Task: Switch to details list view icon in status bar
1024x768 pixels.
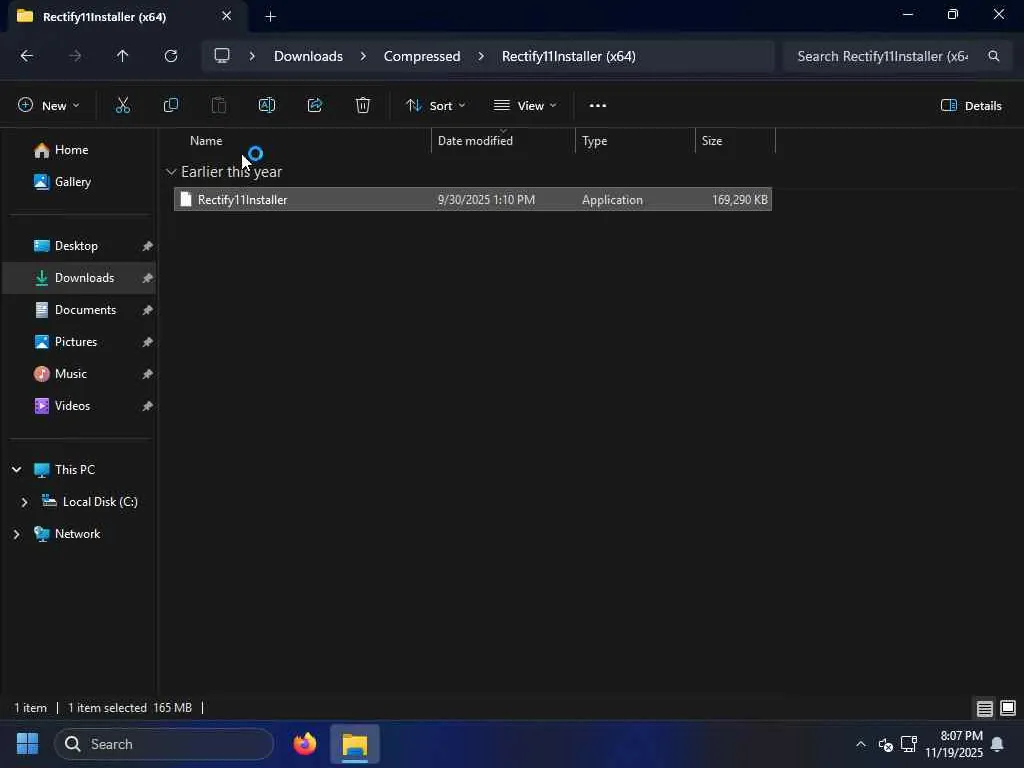Action: click(984, 708)
